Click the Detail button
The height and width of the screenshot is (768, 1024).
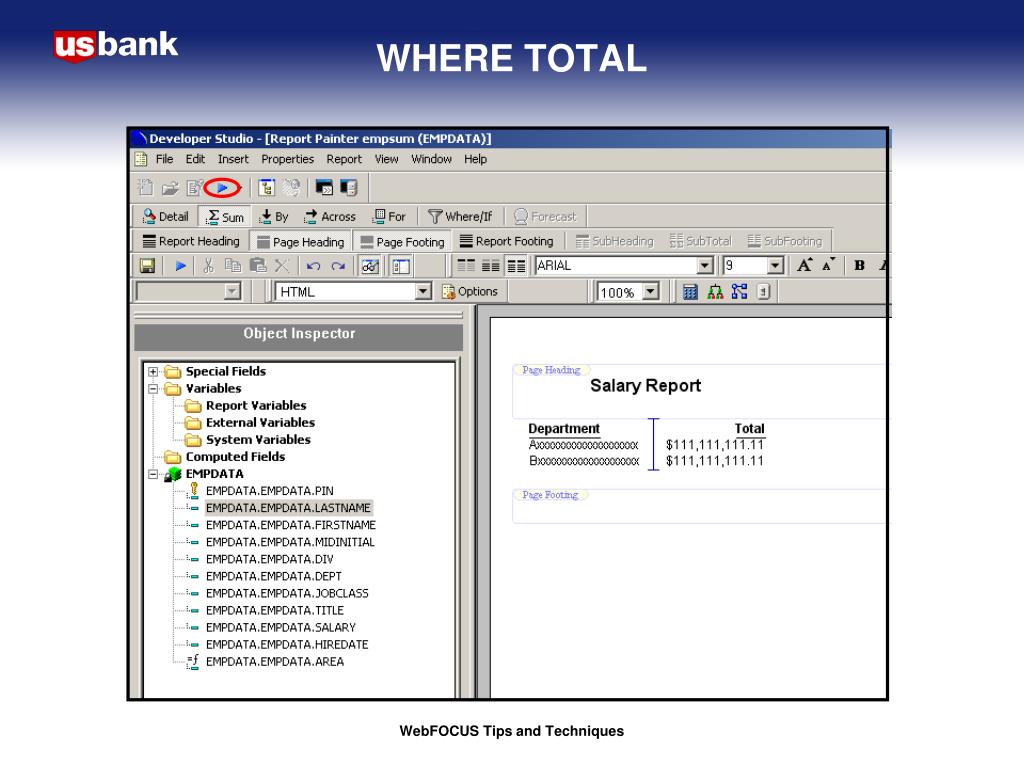[x=165, y=216]
